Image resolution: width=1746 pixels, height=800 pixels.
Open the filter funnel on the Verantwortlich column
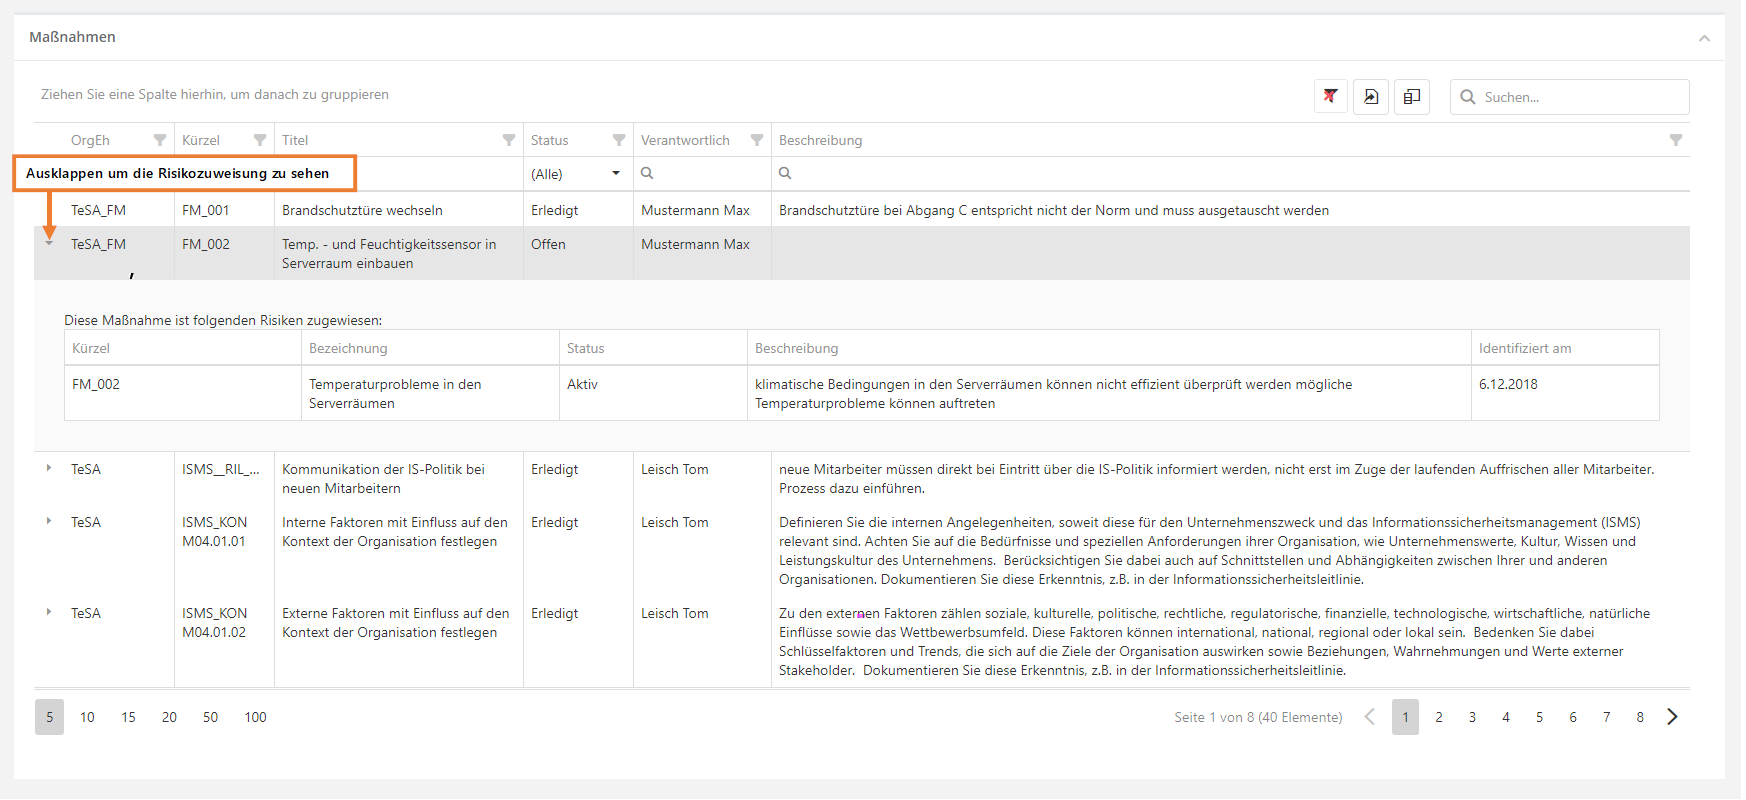click(757, 140)
